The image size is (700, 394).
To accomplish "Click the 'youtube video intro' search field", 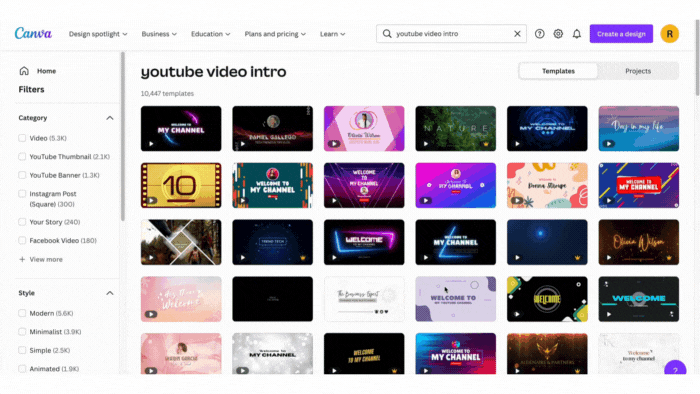I will click(x=451, y=34).
